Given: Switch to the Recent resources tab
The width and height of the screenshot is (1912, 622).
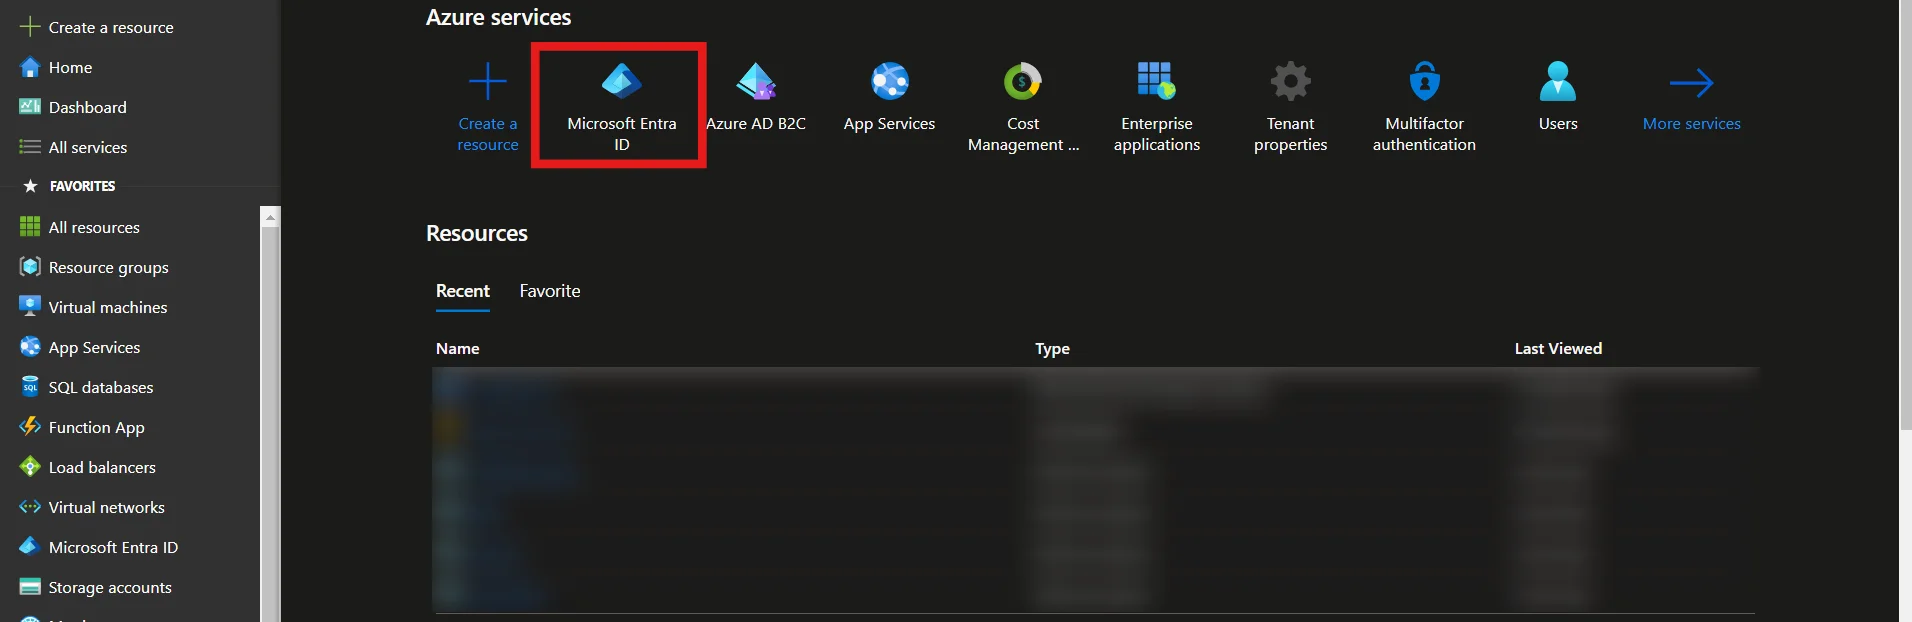Looking at the screenshot, I should [x=463, y=291].
